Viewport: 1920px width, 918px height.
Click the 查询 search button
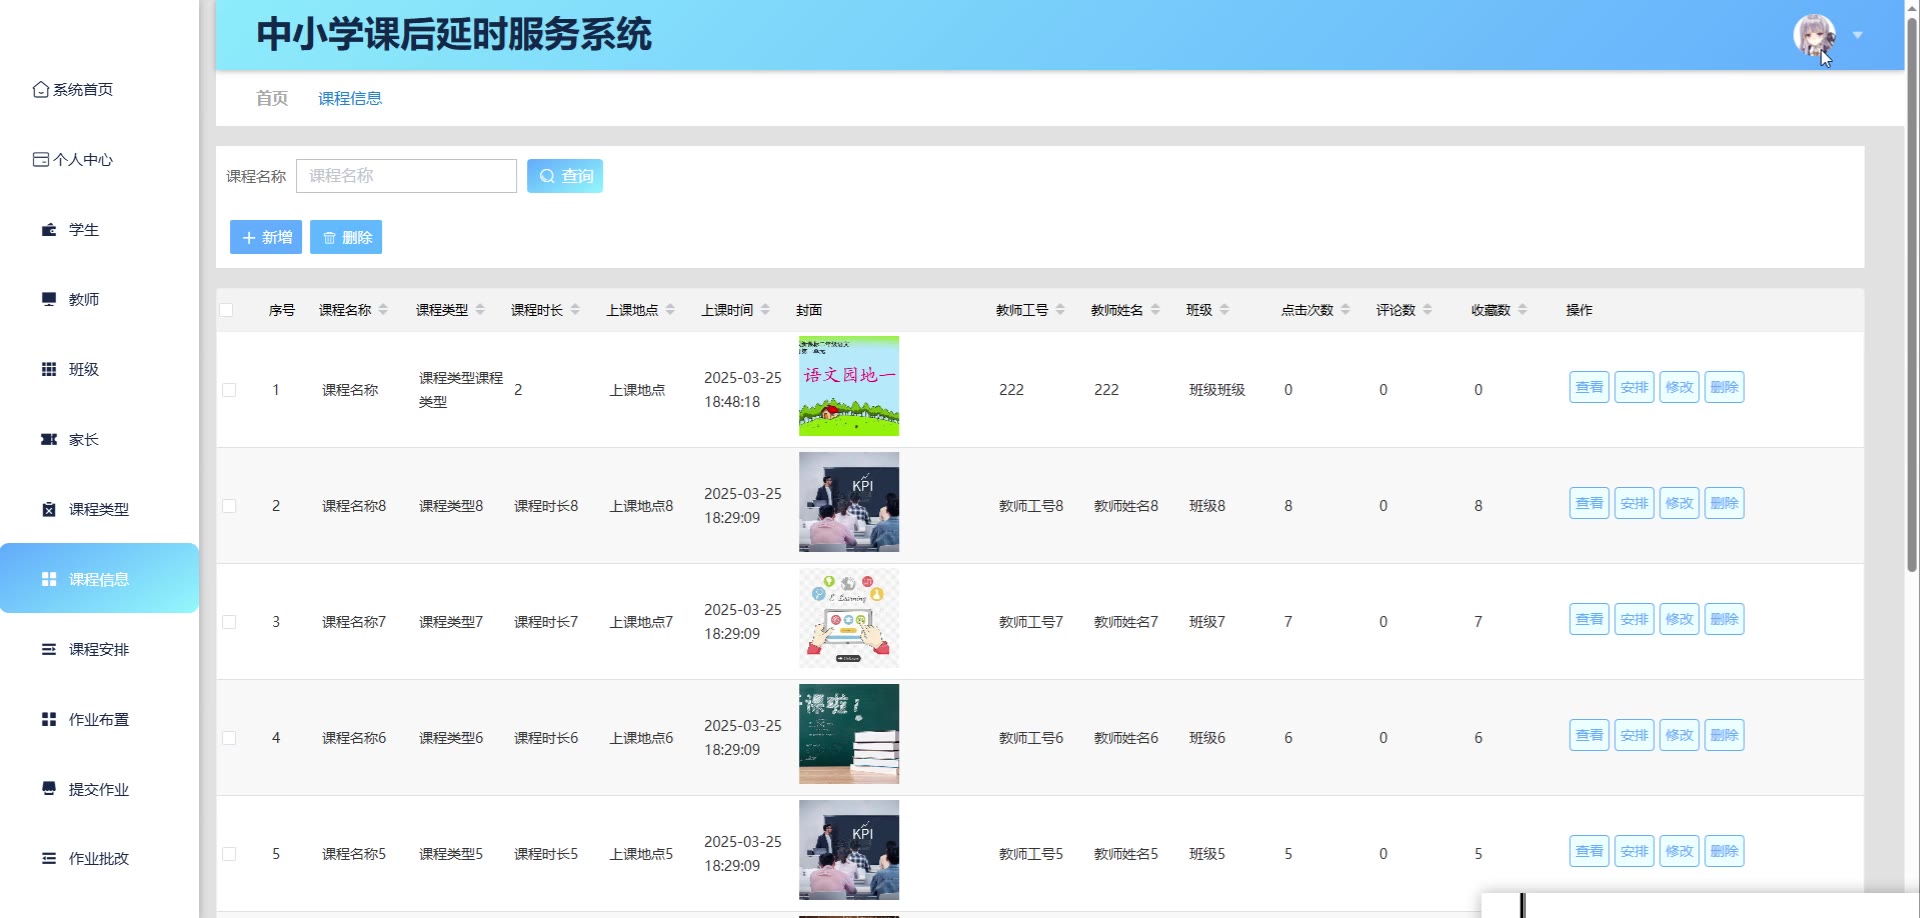(565, 176)
